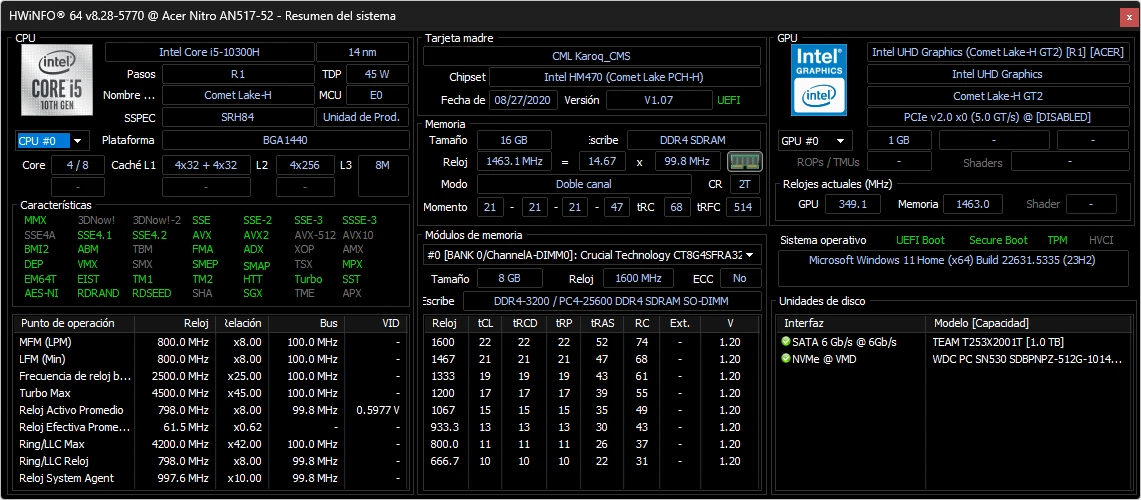Click the module size 8 GB field
The image size is (1141, 500).
click(x=509, y=278)
